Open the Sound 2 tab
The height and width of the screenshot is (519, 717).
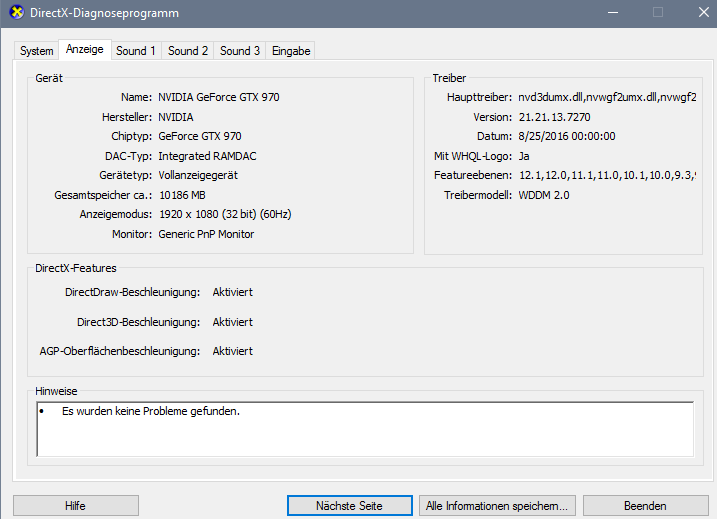tap(187, 51)
